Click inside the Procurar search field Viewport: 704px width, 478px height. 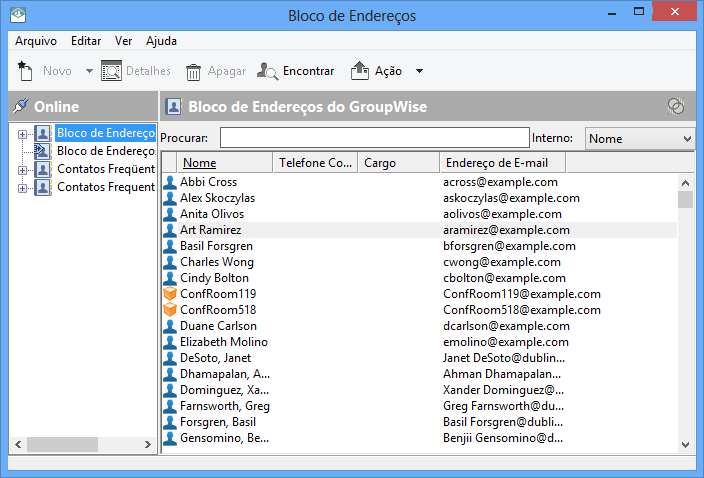pyautogui.click(x=374, y=137)
